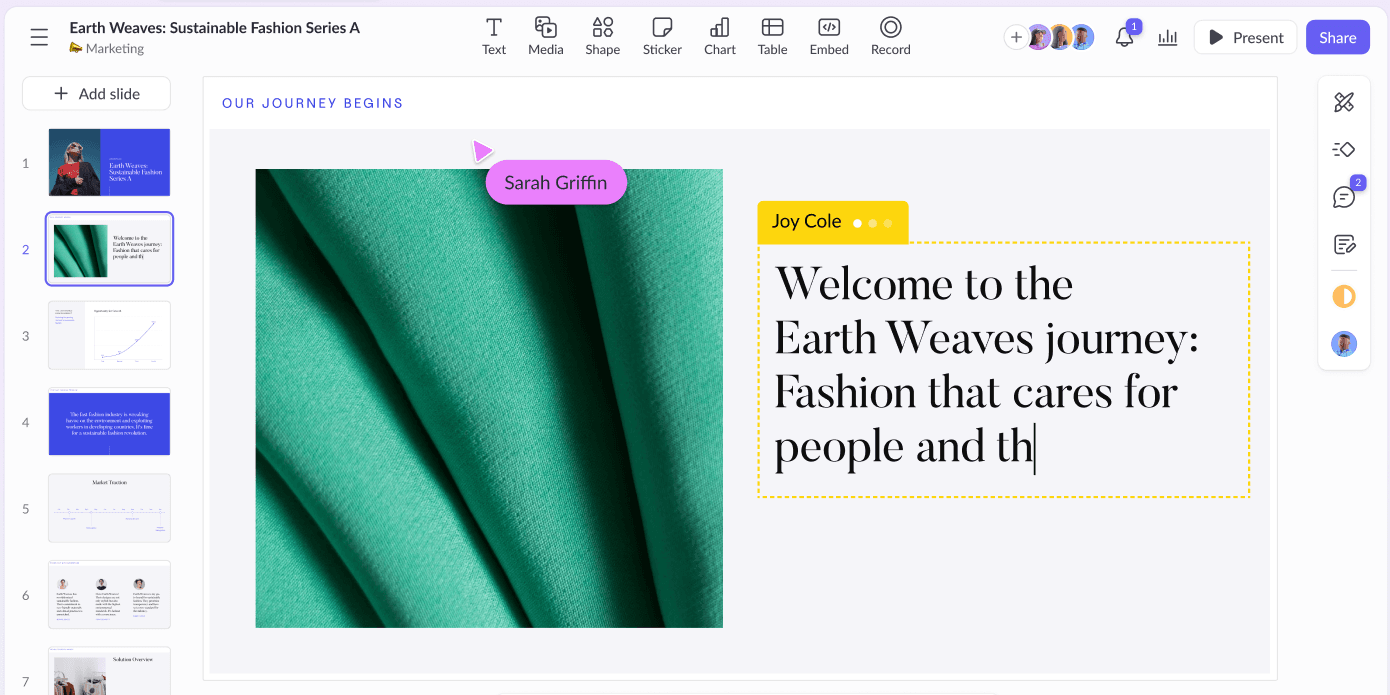Open the notifications bell
The height and width of the screenshot is (695, 1390).
tap(1124, 38)
